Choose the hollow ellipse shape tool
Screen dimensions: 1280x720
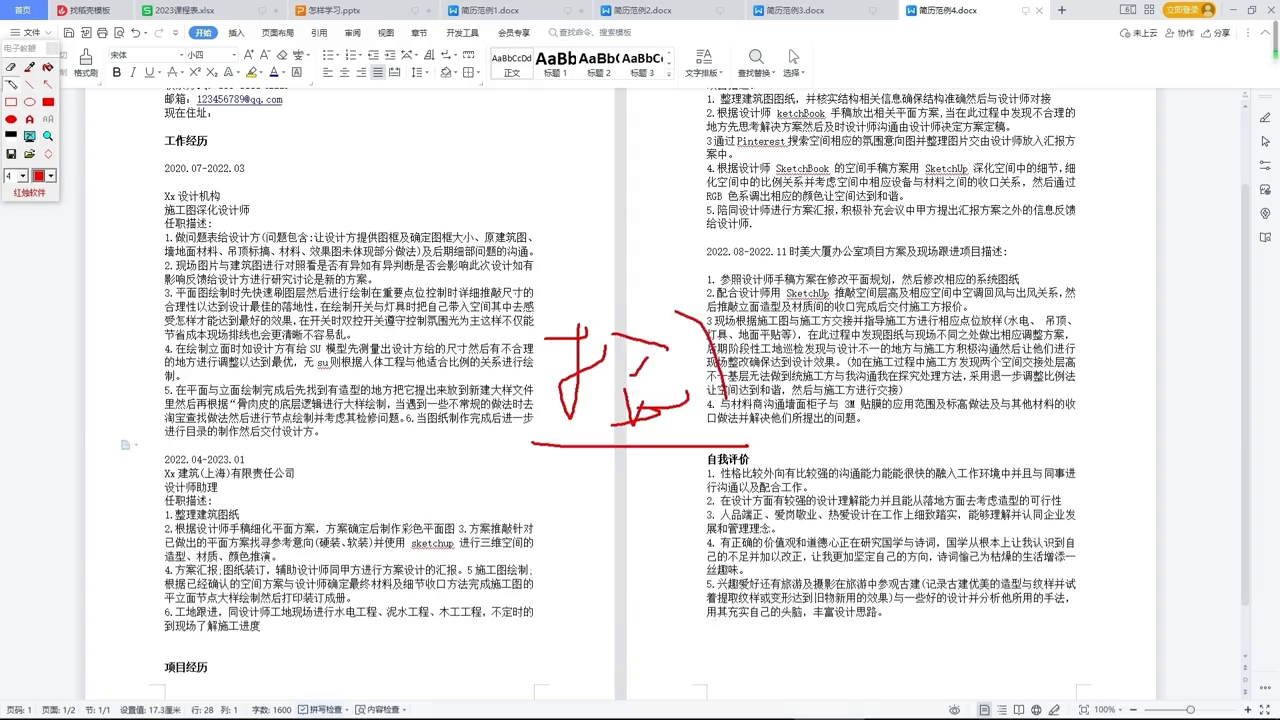click(x=30, y=102)
